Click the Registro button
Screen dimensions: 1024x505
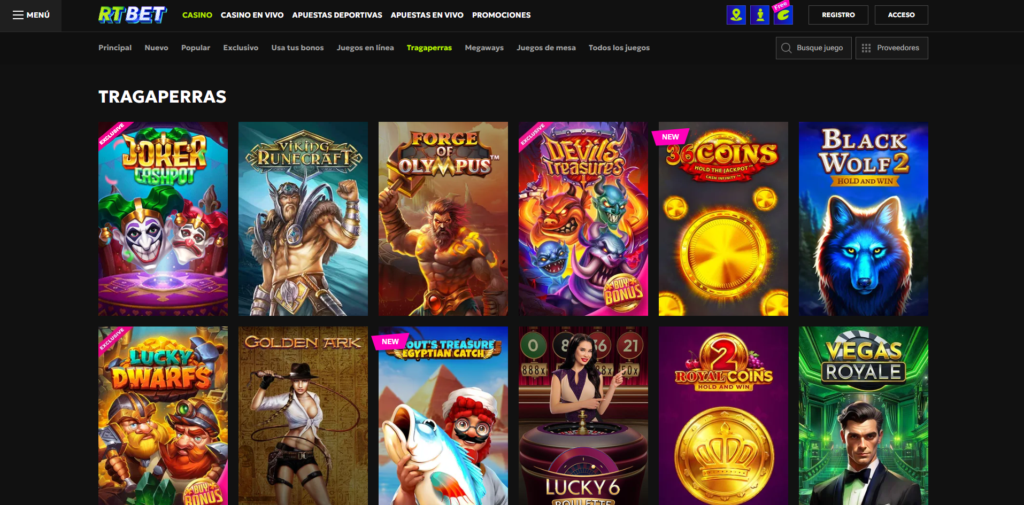(x=837, y=15)
